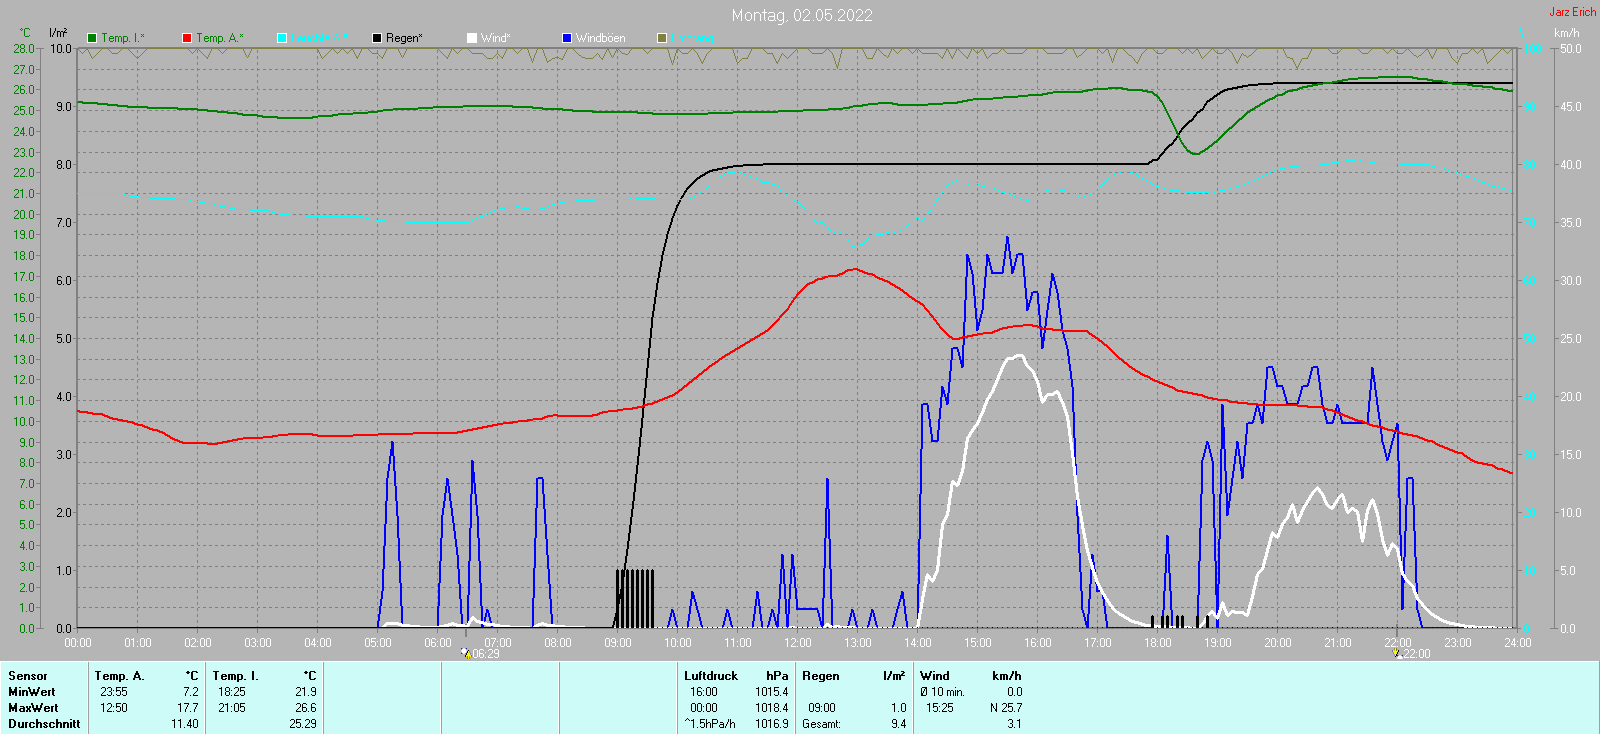Click the sunset icon at 22:00

click(x=1397, y=653)
